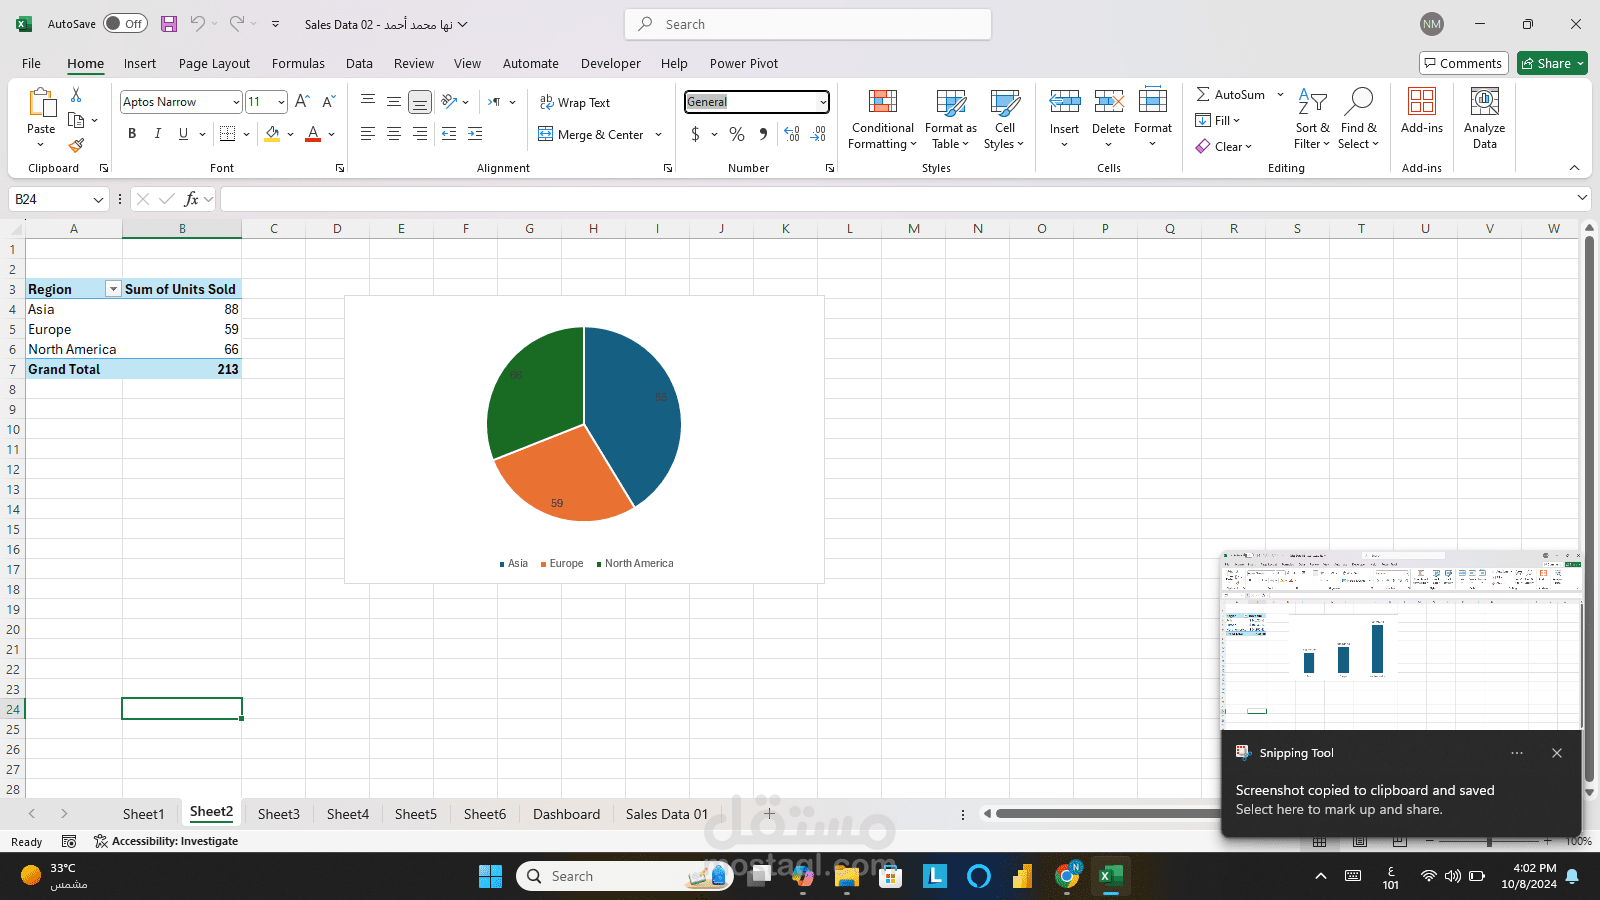Image resolution: width=1600 pixels, height=900 pixels.
Task: Toggle AutoSave switch on
Action: click(x=125, y=24)
